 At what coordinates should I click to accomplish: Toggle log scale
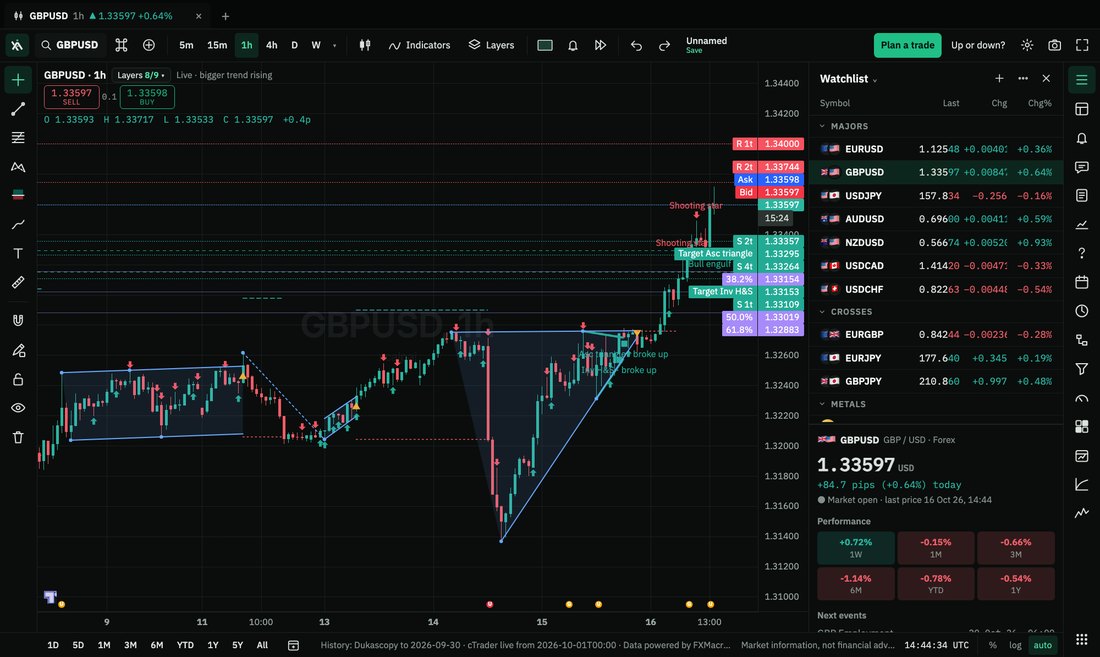(x=1015, y=645)
